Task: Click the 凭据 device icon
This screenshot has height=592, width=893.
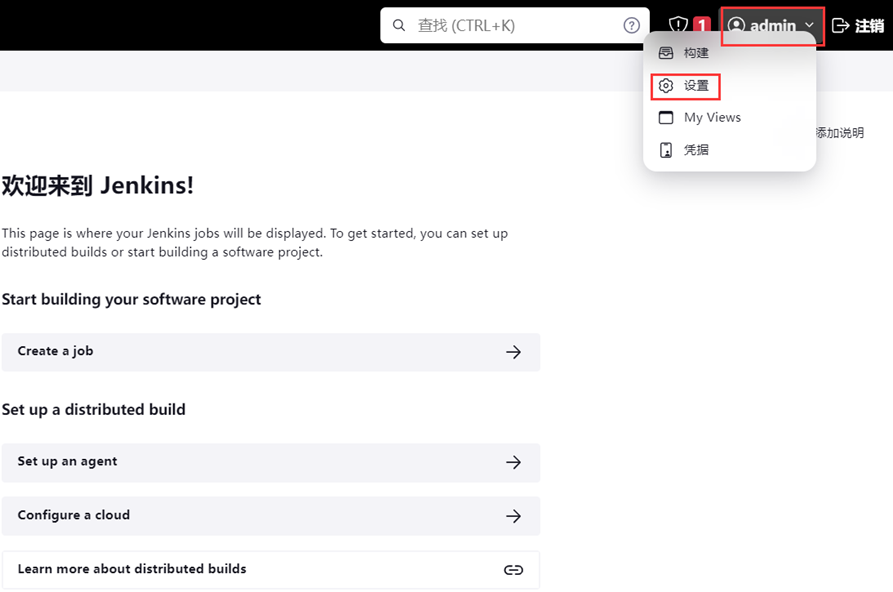Action: tap(666, 150)
